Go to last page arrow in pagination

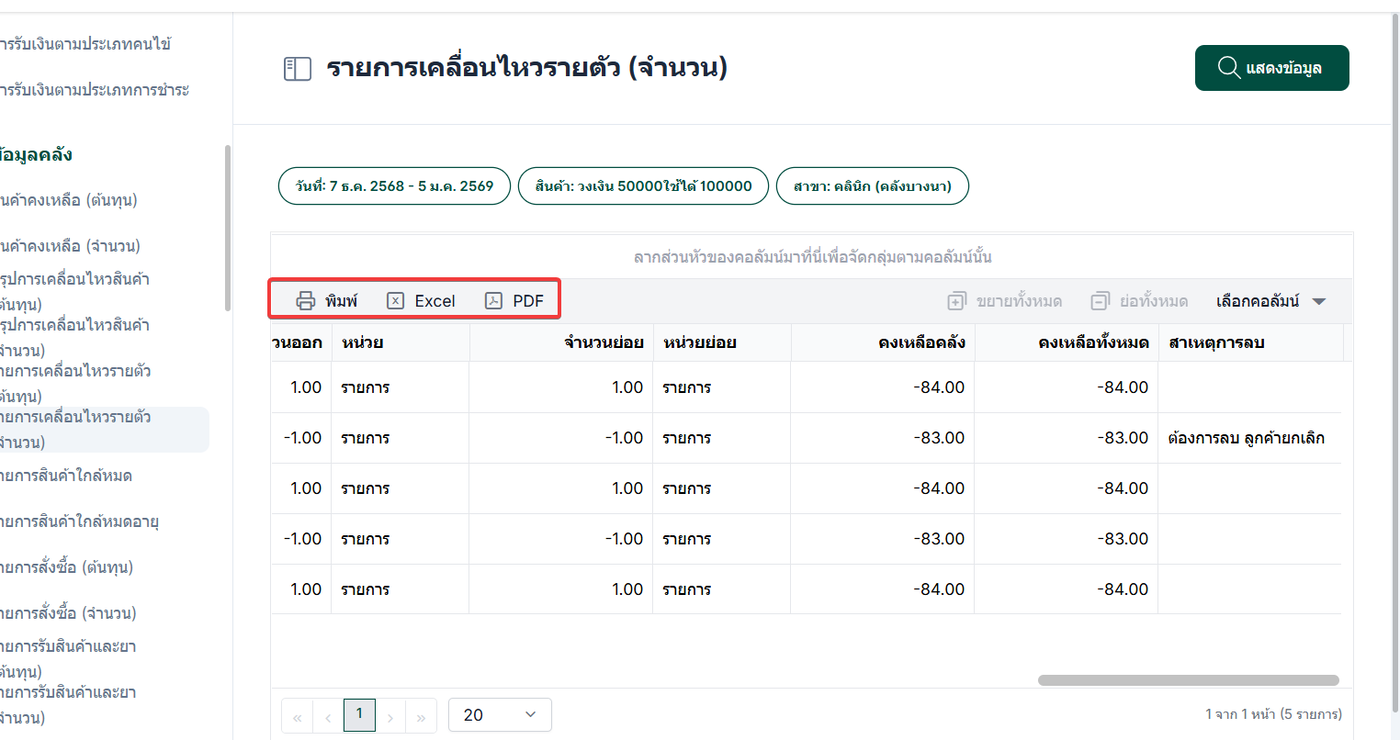tap(421, 716)
